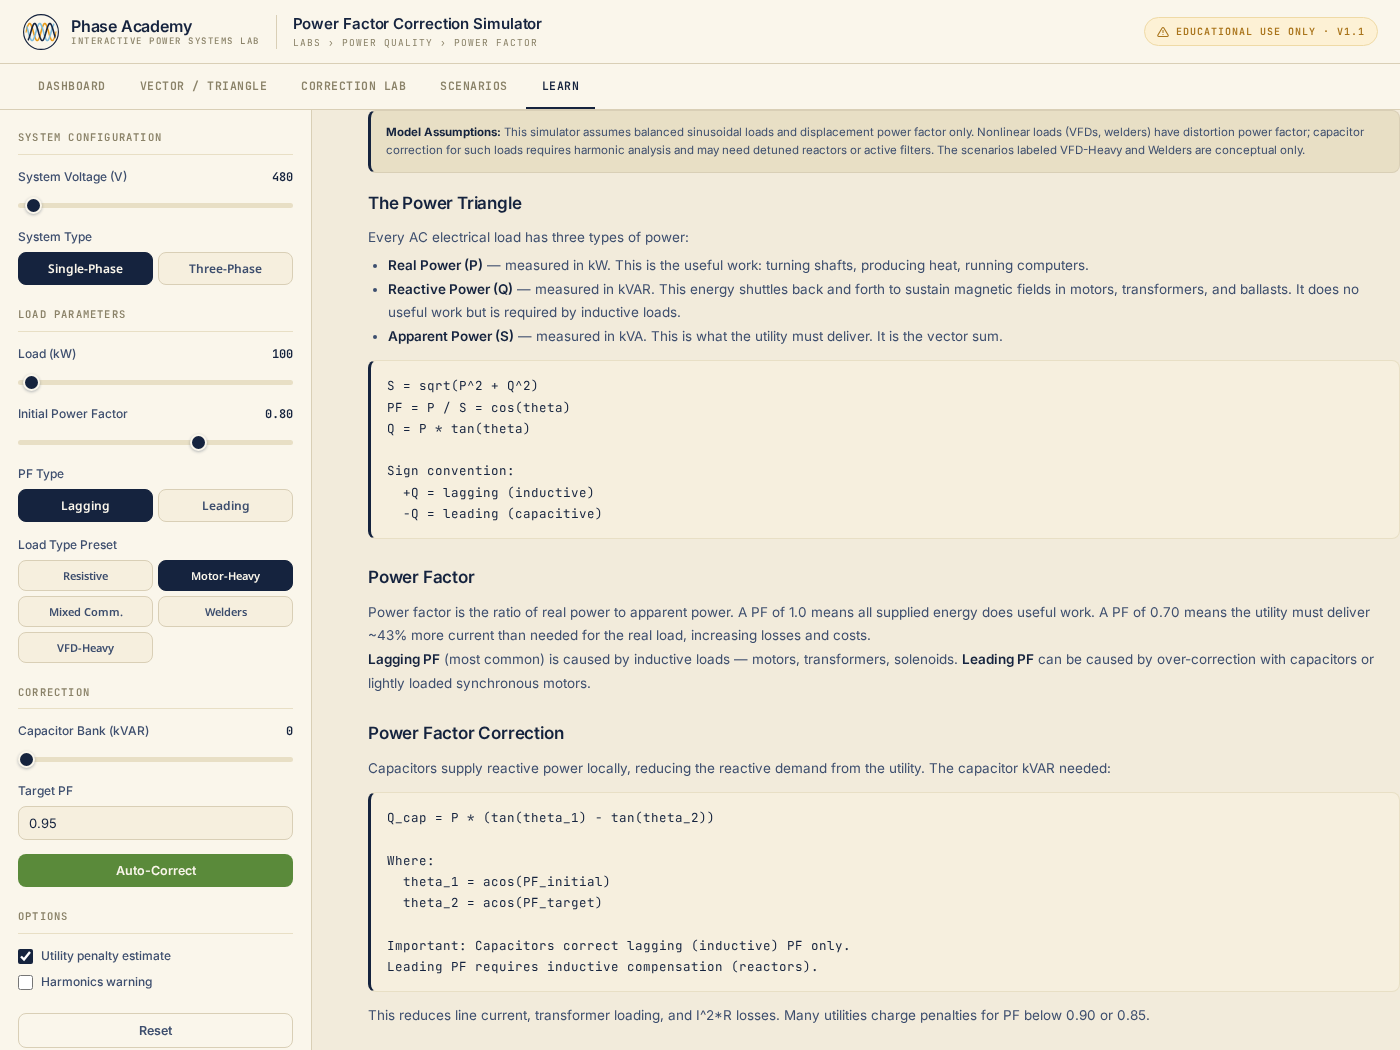This screenshot has width=1400, height=1050.
Task: Click the Capacitor Bank slider handle
Action: pos(26,760)
